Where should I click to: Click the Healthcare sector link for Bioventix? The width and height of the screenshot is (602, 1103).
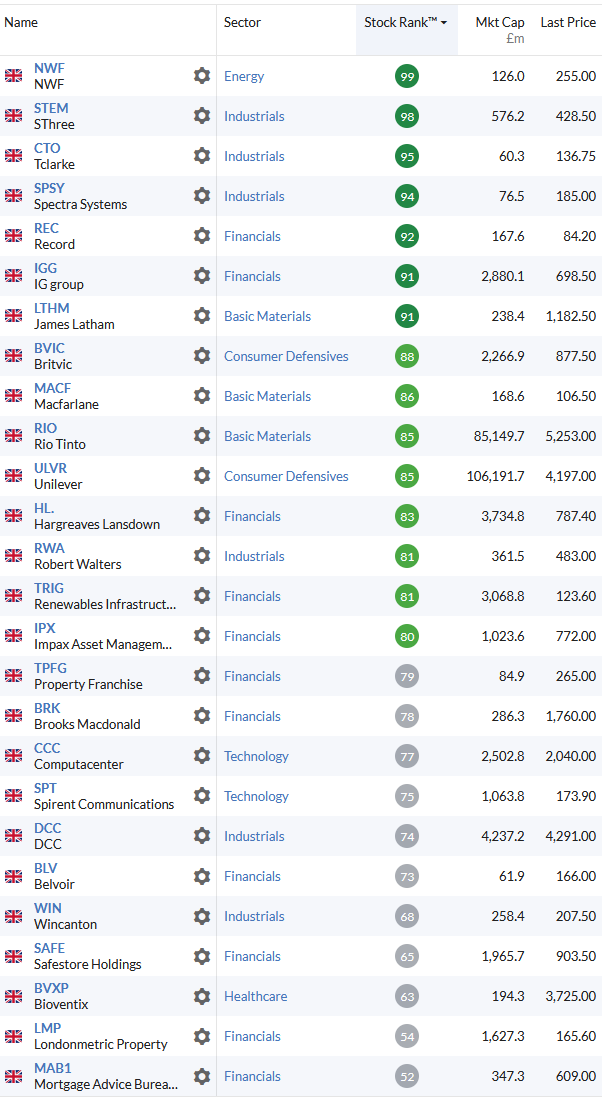(x=255, y=997)
